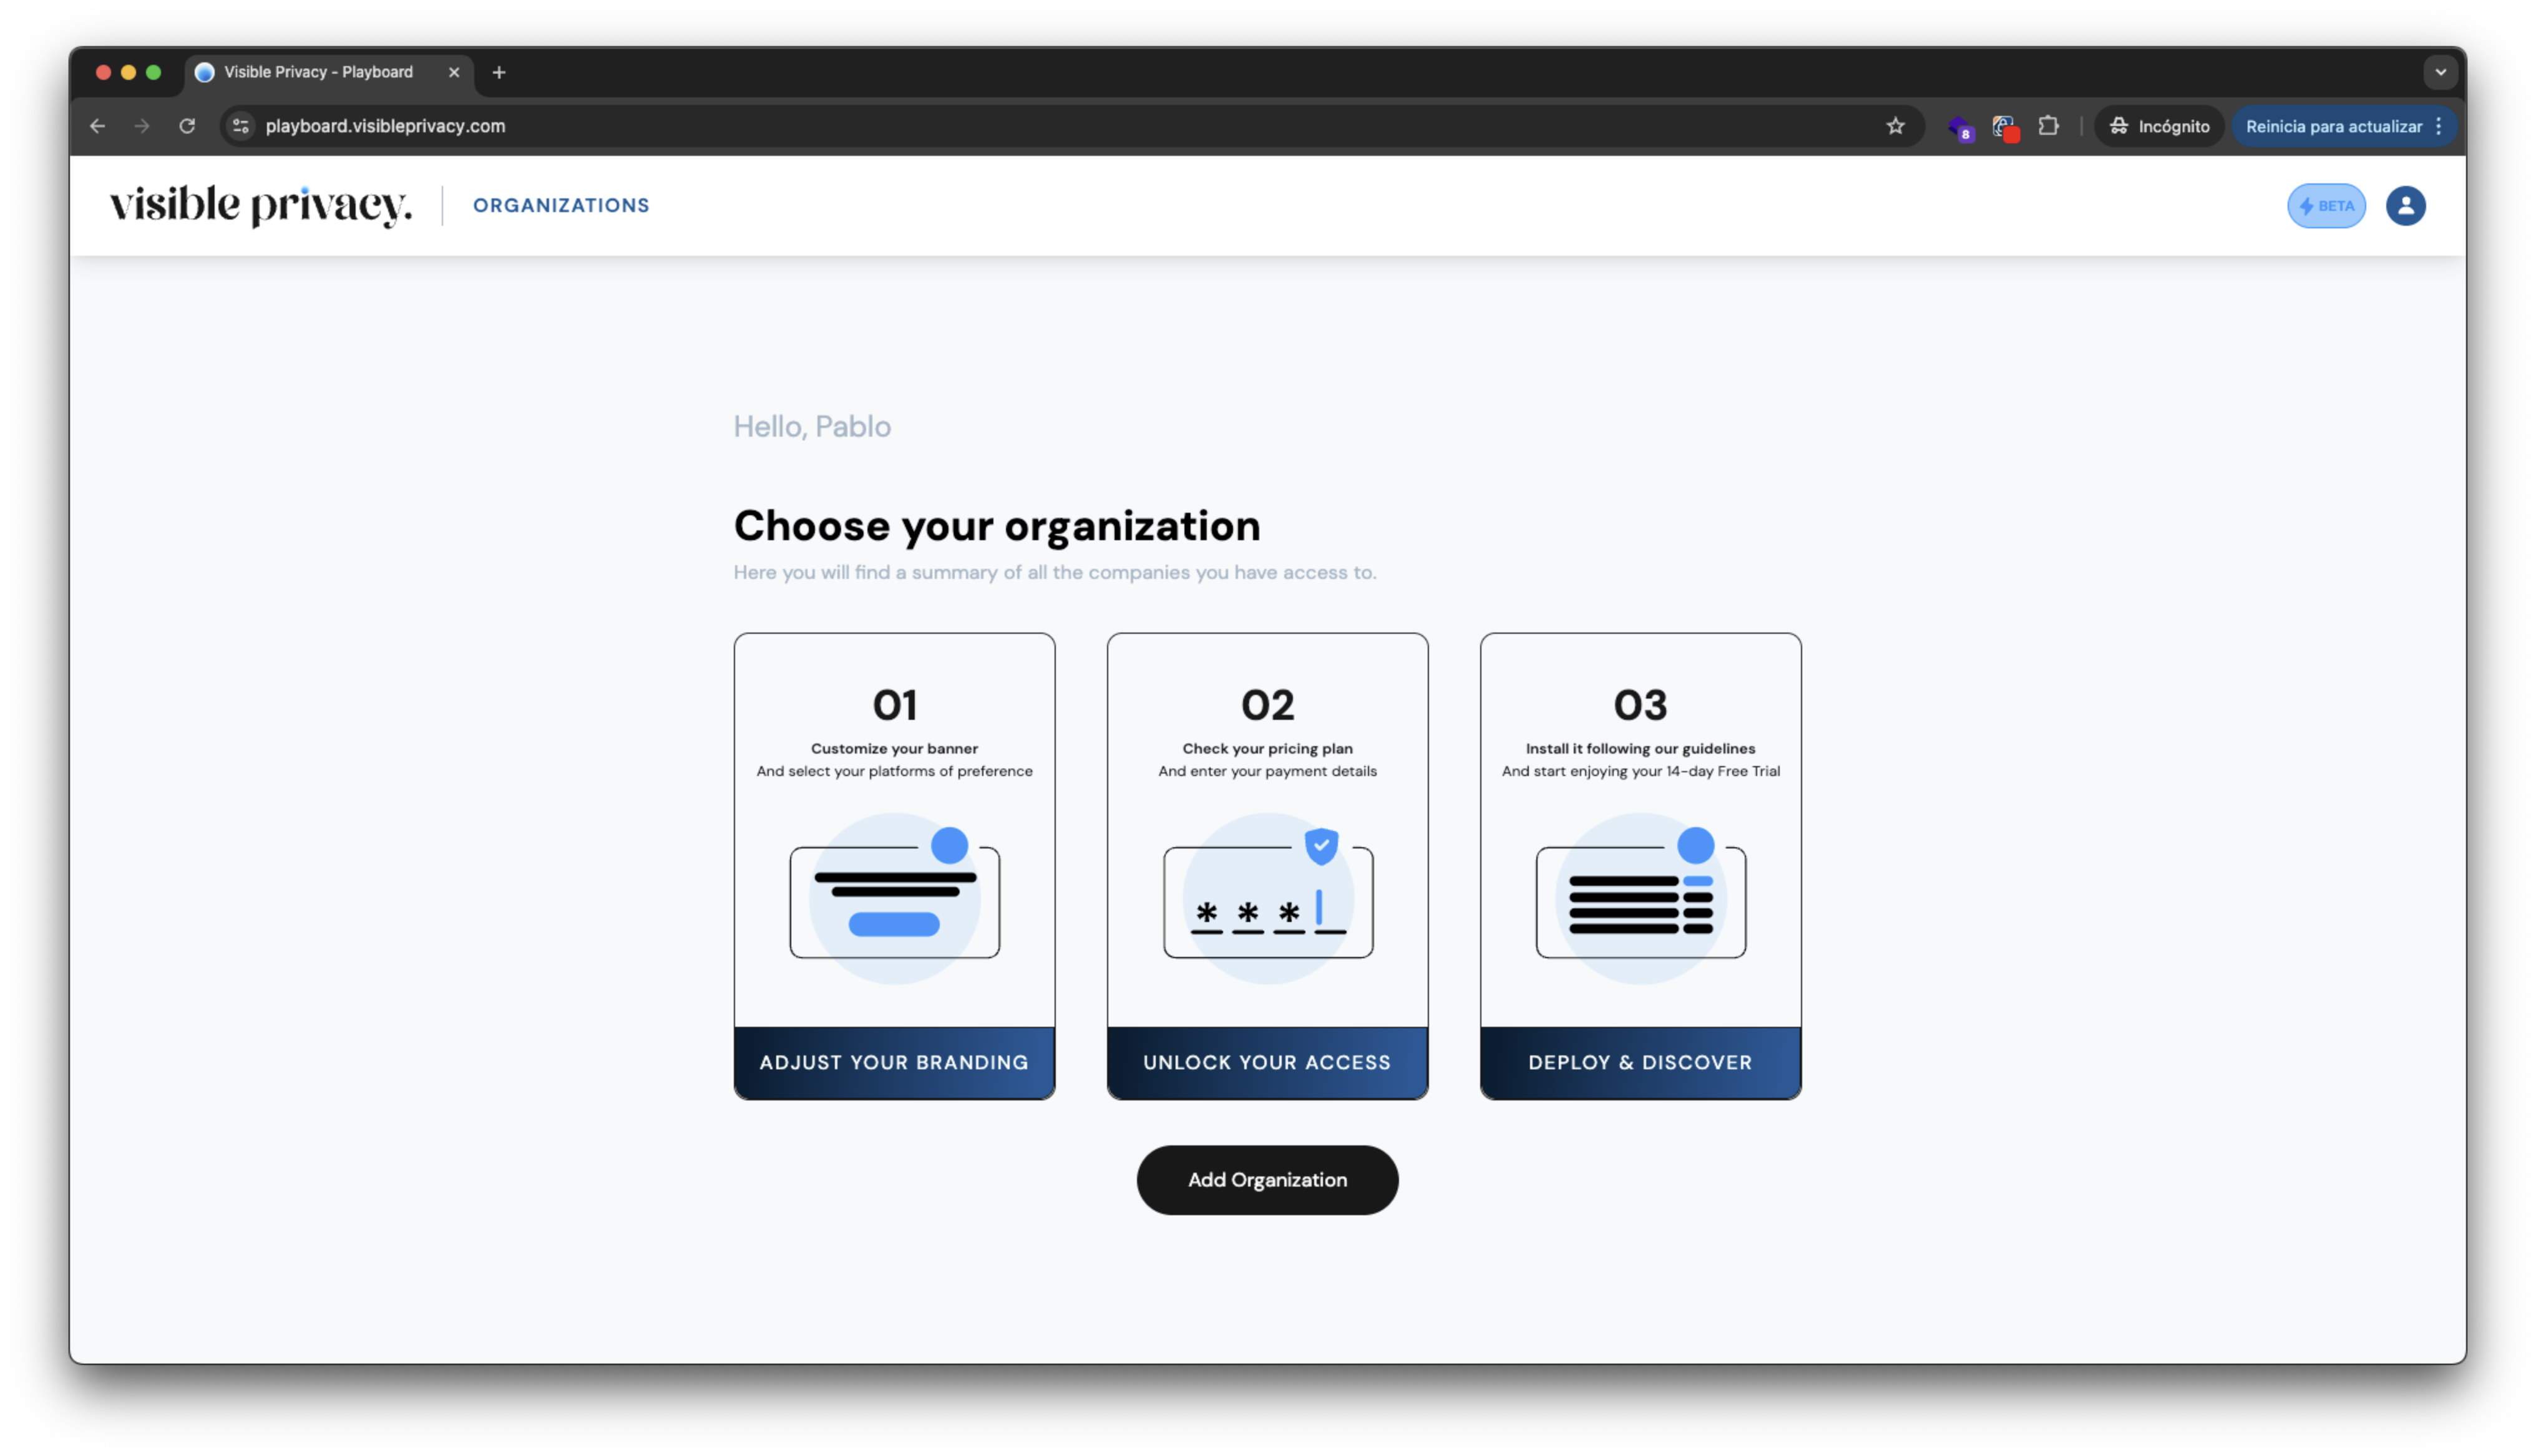
Task: Open the user account icon in the header
Action: click(2406, 206)
